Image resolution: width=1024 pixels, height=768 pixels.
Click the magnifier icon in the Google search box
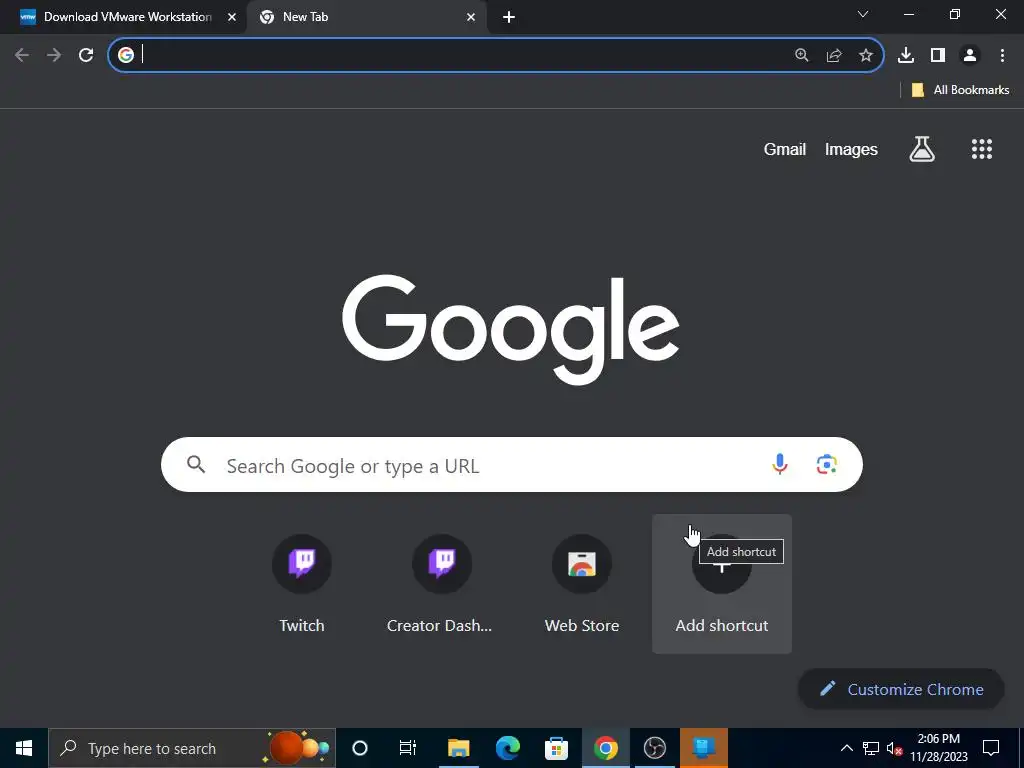[196, 464]
